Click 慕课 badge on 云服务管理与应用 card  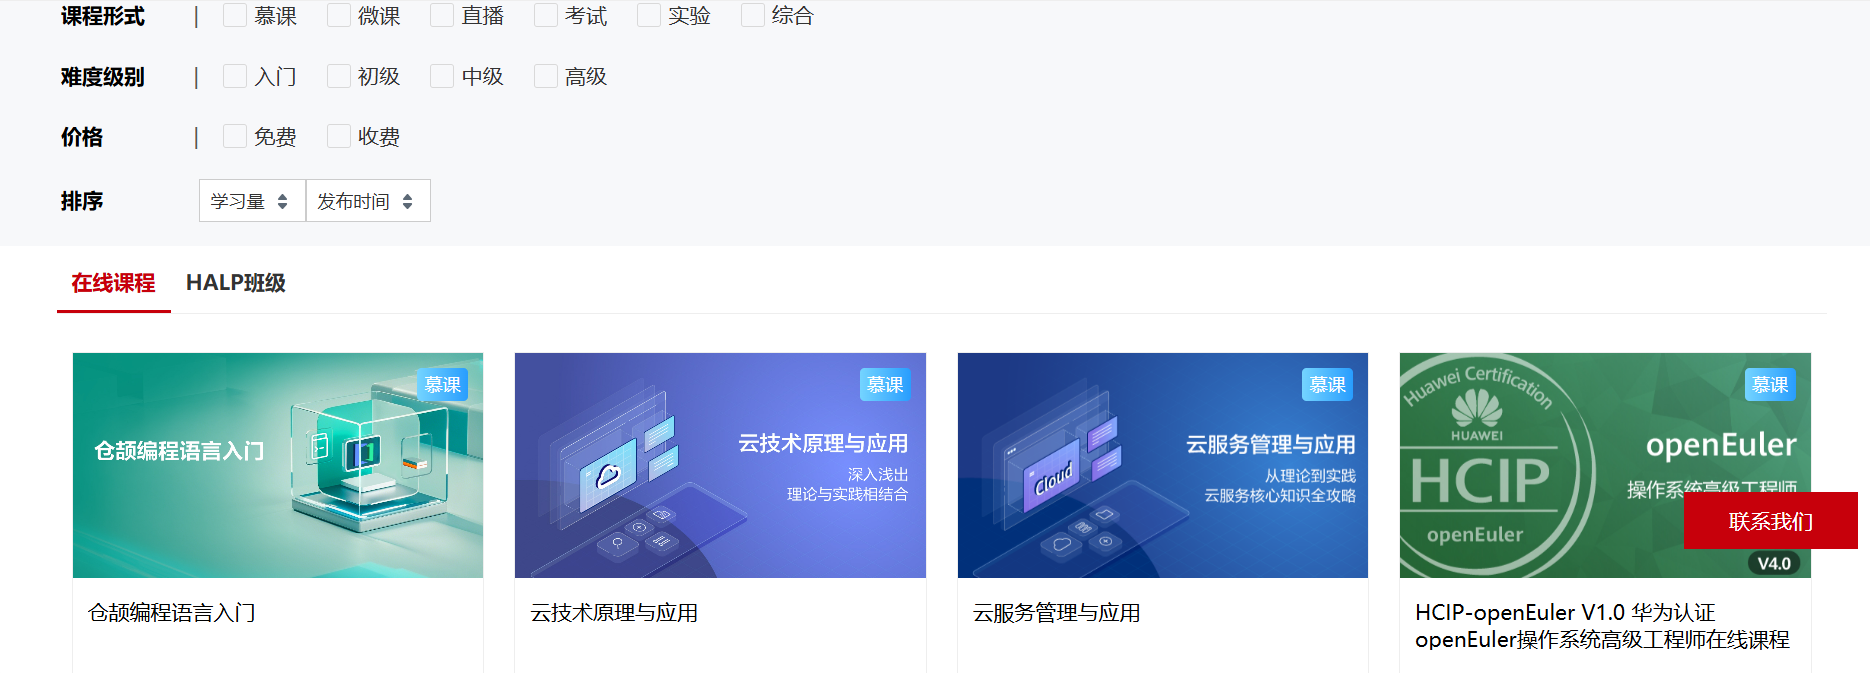[1328, 385]
